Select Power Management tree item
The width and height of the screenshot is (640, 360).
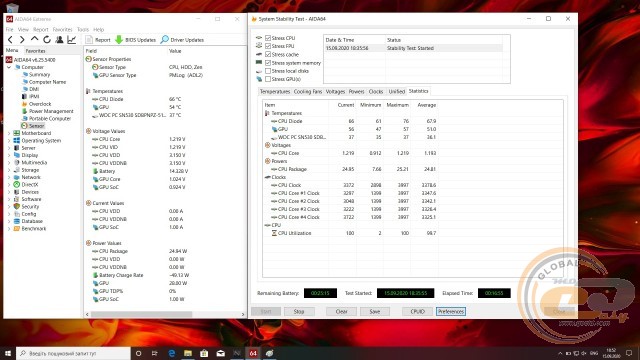click(51, 111)
